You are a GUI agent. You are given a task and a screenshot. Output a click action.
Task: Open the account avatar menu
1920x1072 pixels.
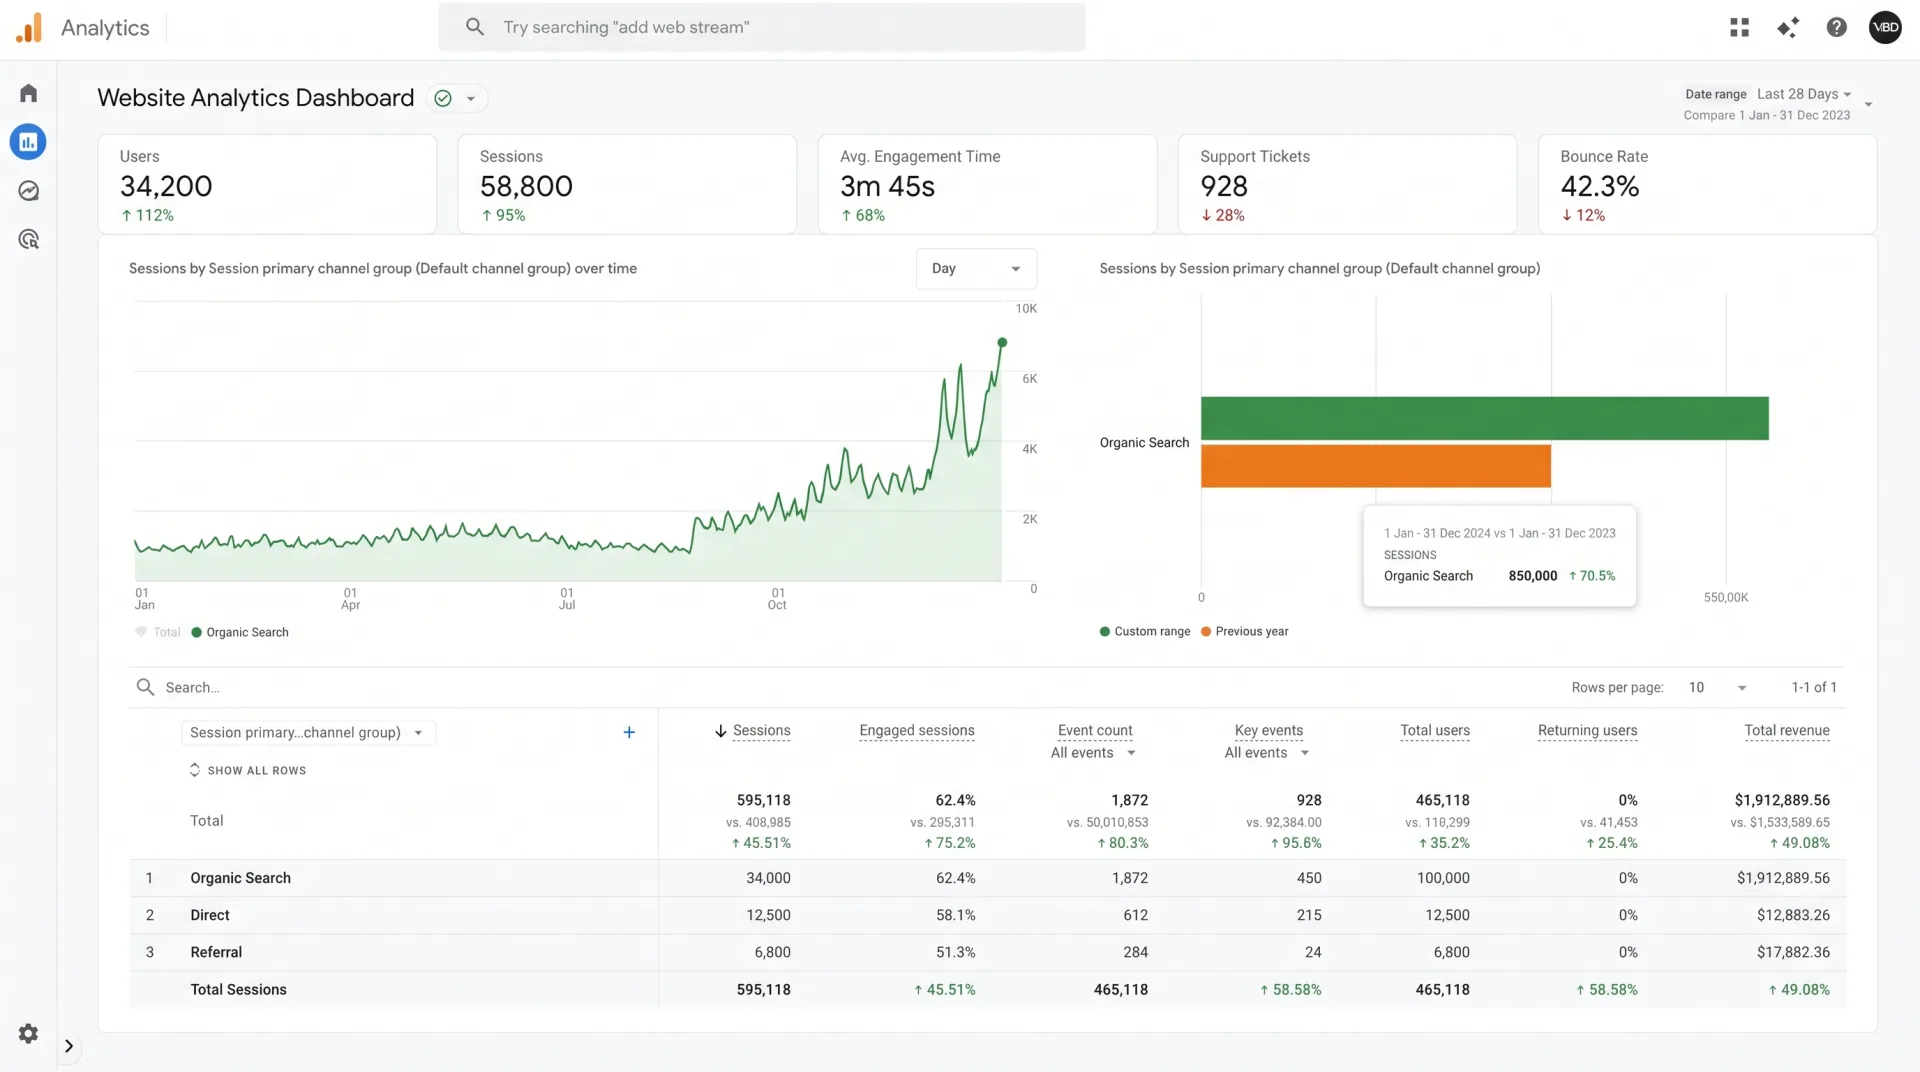click(1885, 27)
